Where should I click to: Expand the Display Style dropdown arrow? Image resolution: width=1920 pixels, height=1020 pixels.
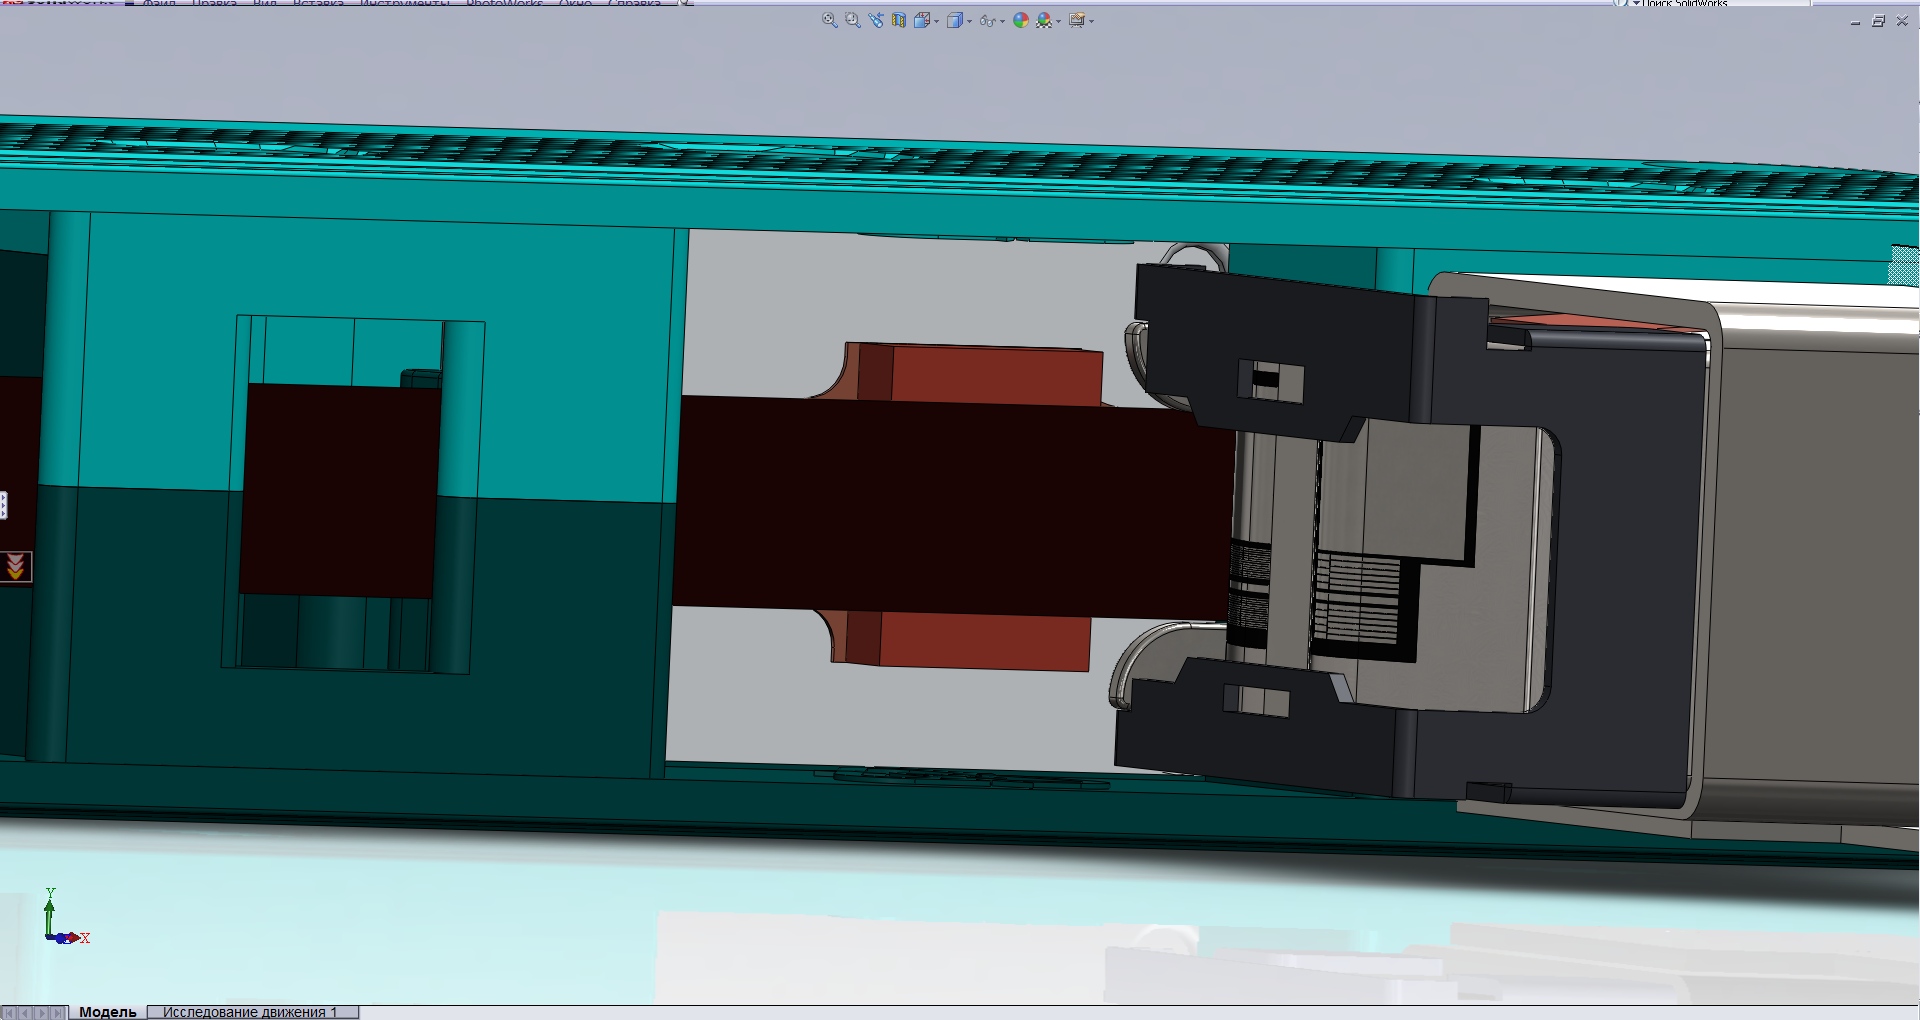click(x=969, y=21)
